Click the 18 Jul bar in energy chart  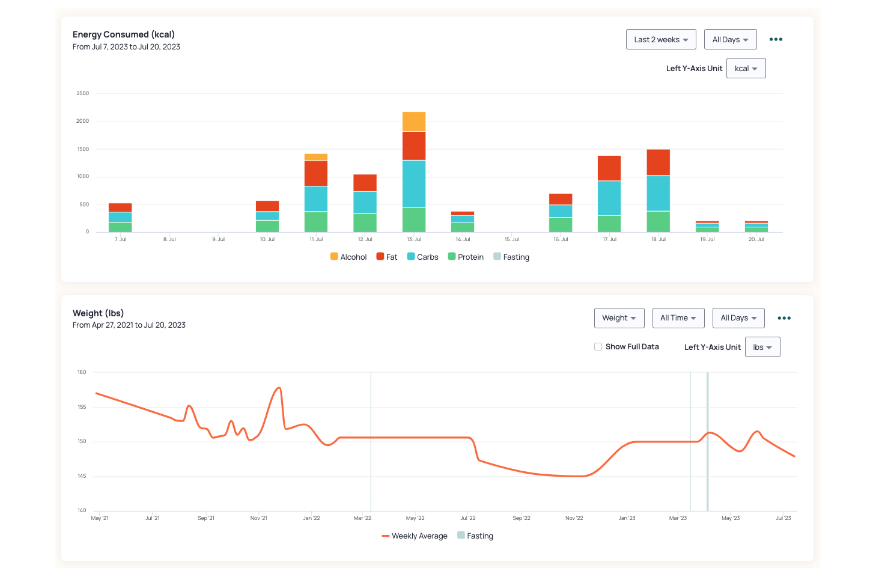click(658, 192)
